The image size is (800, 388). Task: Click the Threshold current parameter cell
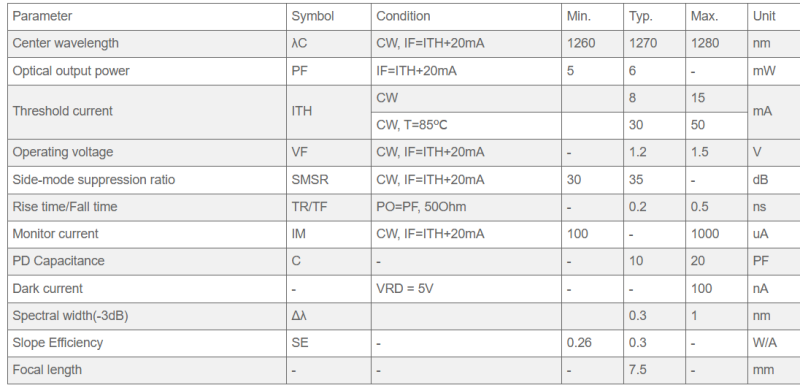tap(147, 112)
